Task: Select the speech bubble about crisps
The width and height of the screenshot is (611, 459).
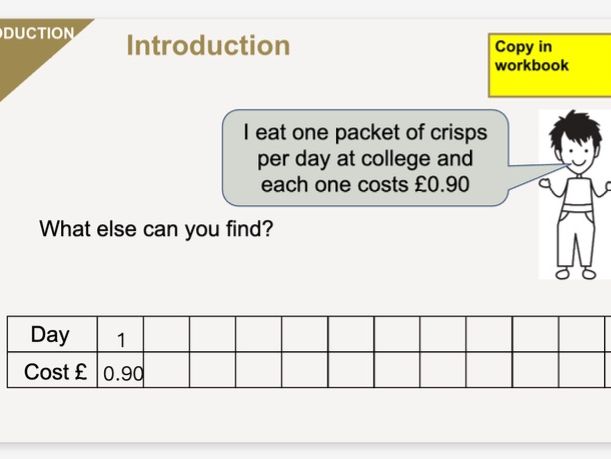Action: [x=365, y=157]
